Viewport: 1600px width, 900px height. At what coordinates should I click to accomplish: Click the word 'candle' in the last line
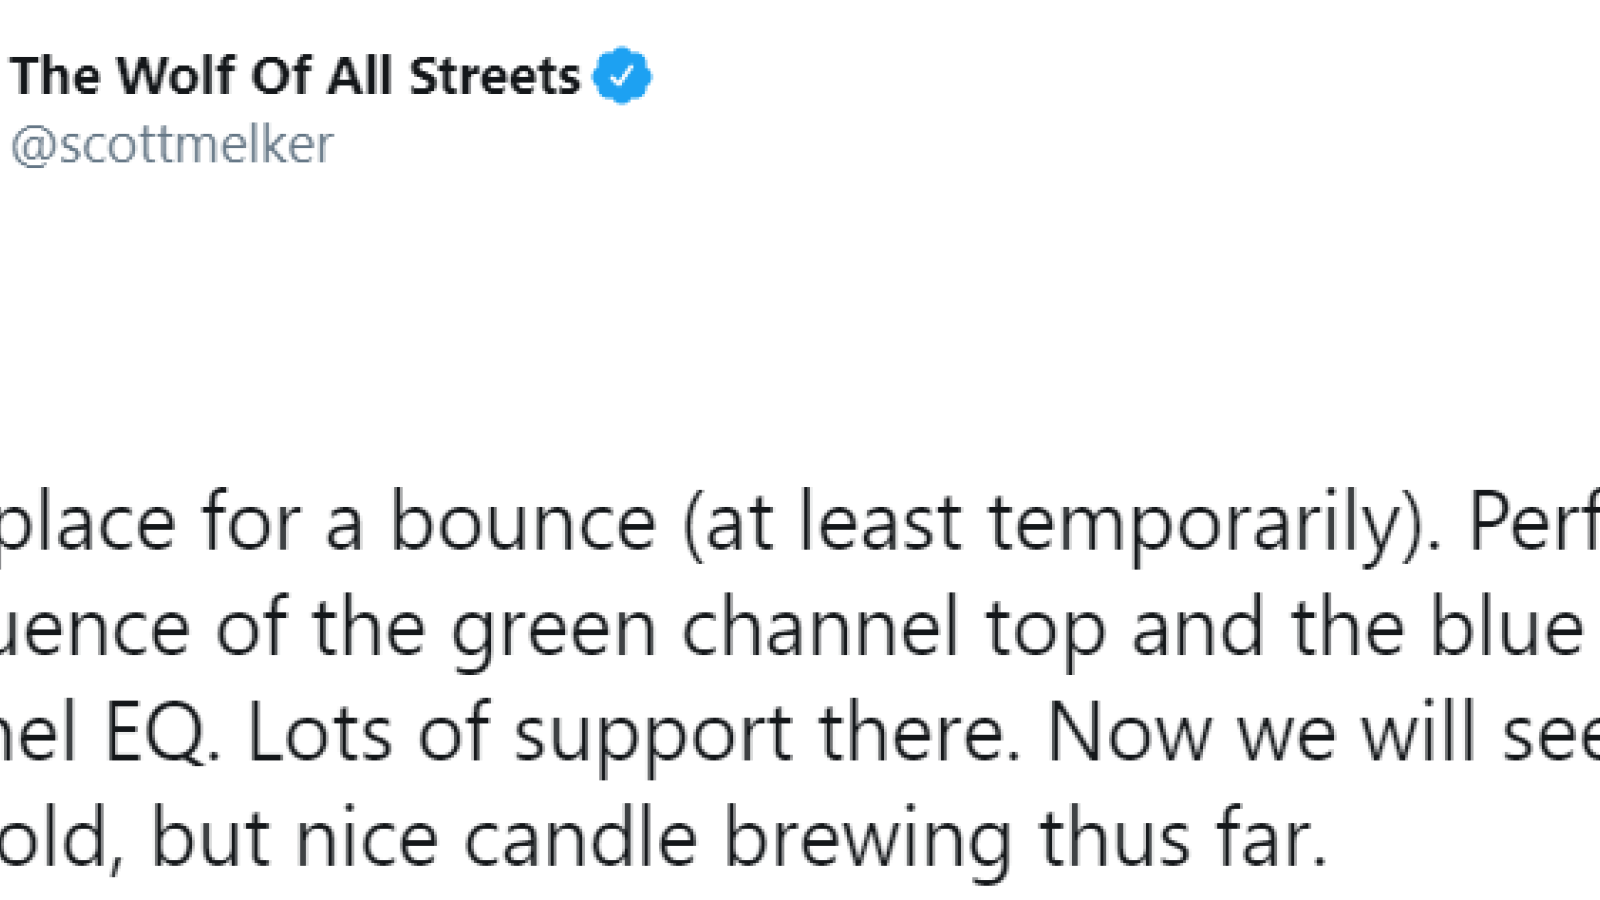(x=581, y=838)
